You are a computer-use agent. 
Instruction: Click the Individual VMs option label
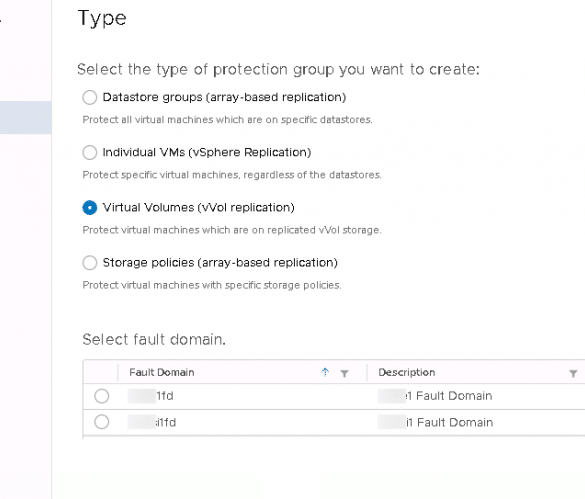point(207,152)
